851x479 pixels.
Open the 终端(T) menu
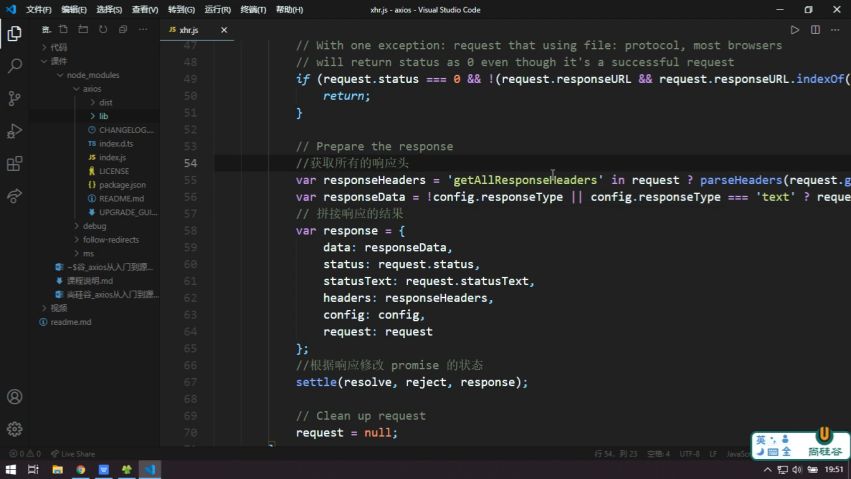click(252, 9)
